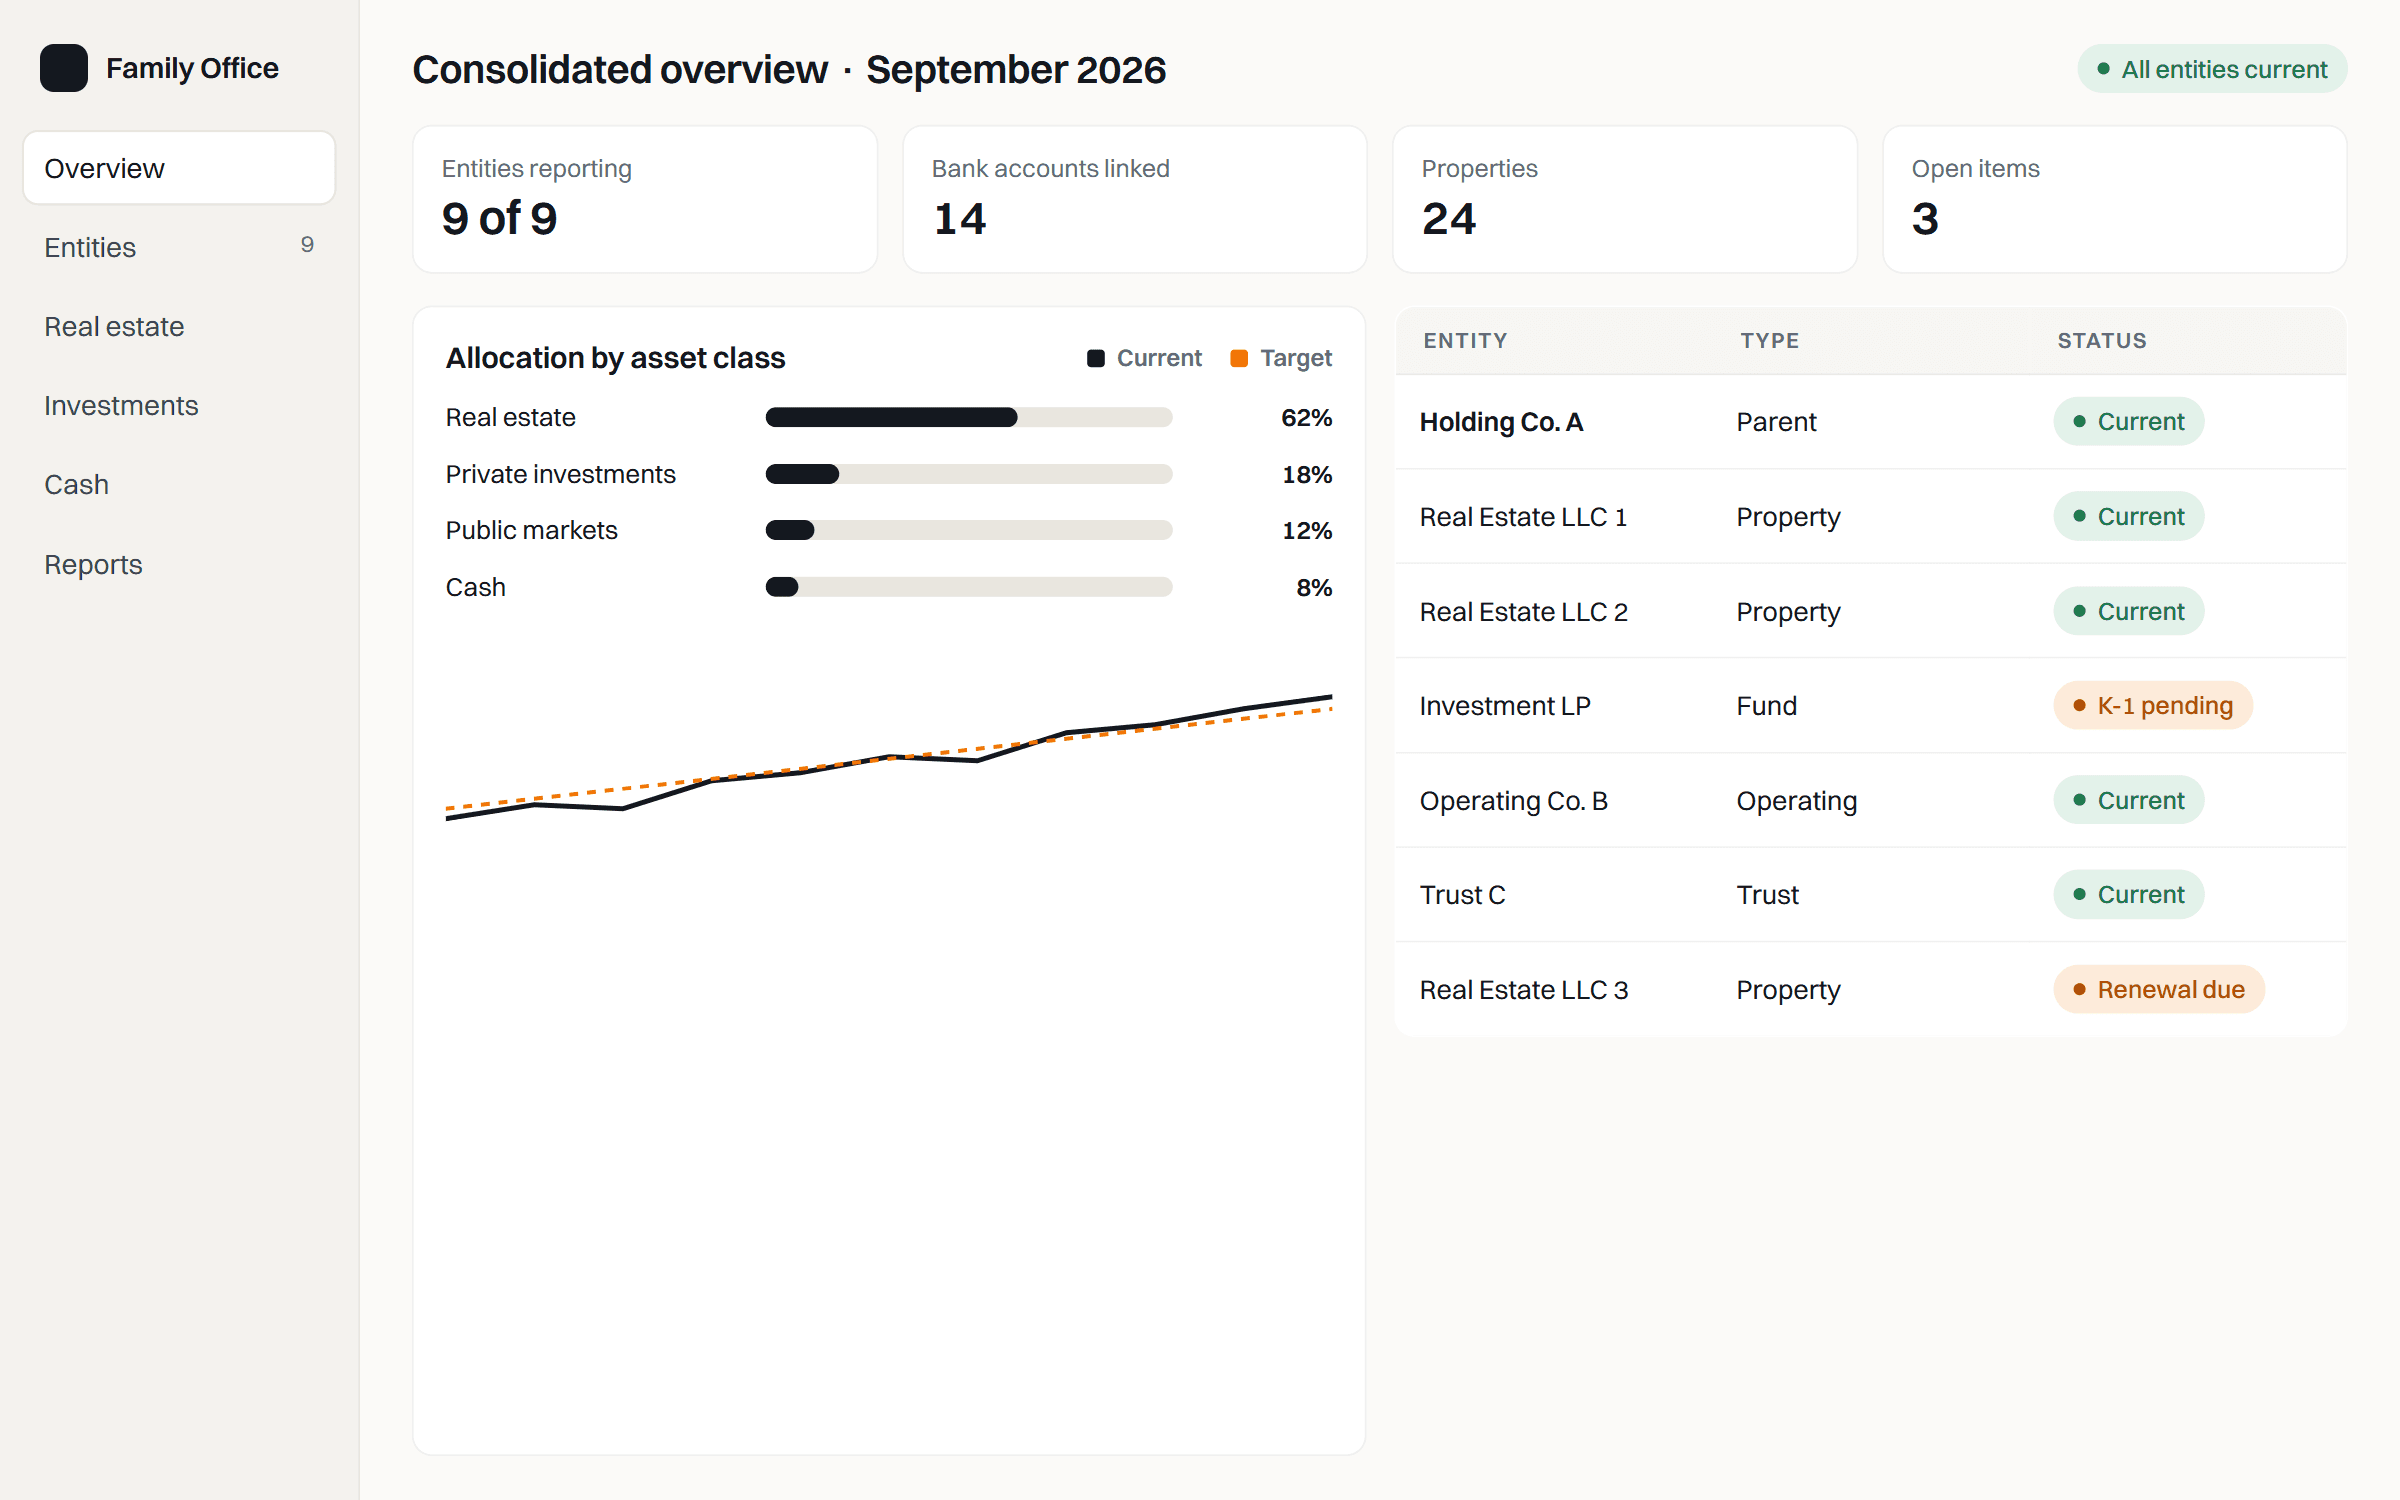
Task: Click the ENTITY column header
Action: (1465, 340)
